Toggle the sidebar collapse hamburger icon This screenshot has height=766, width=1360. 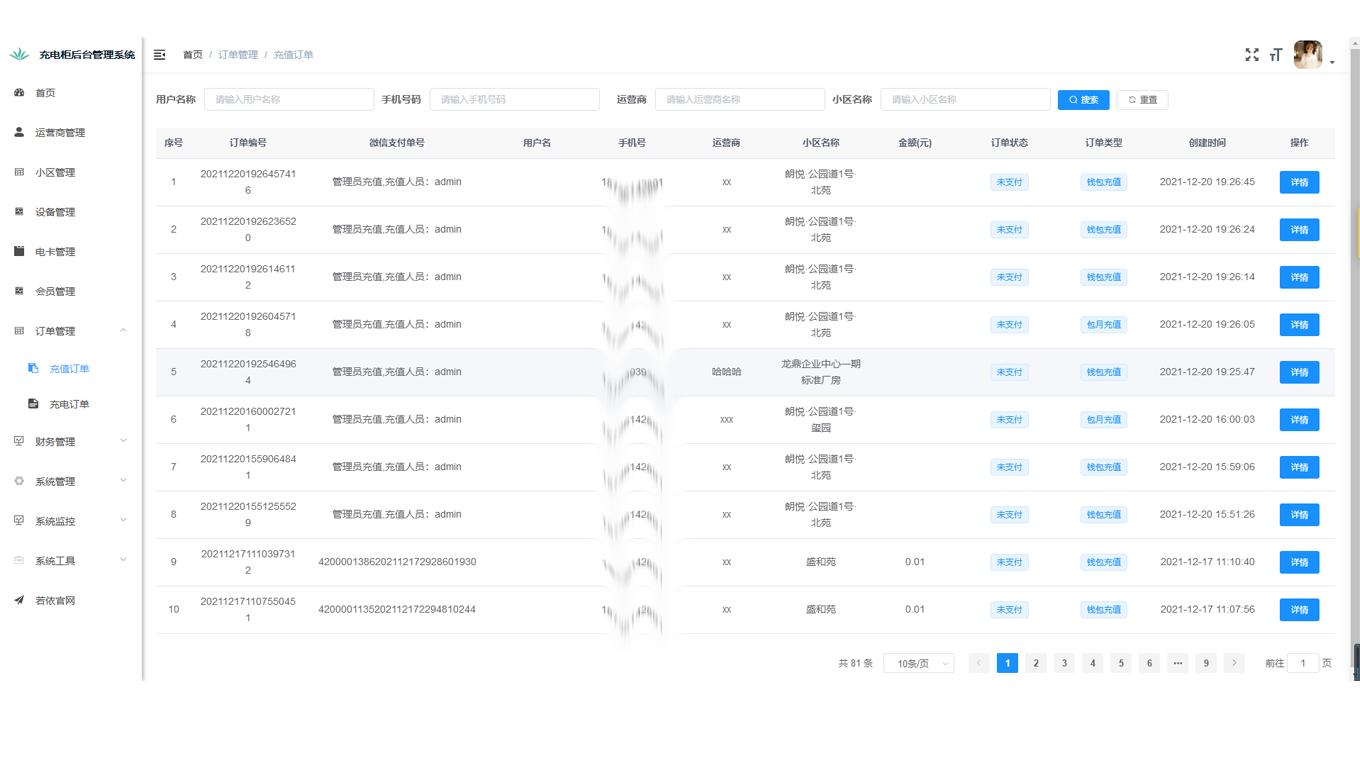pyautogui.click(x=159, y=55)
